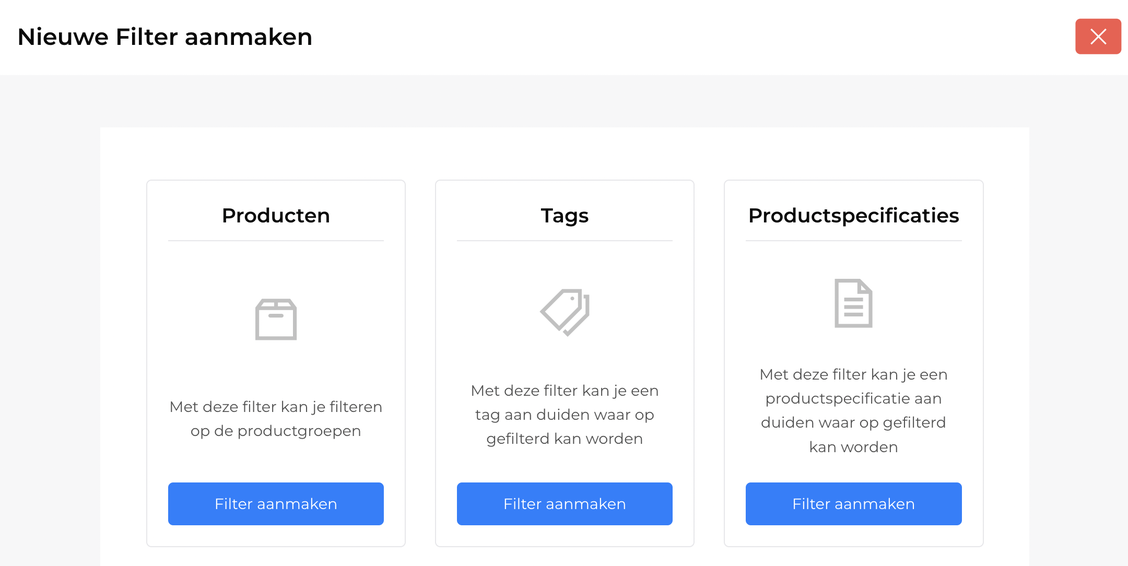
Task: Click the Tags label icon
Action: (565, 312)
